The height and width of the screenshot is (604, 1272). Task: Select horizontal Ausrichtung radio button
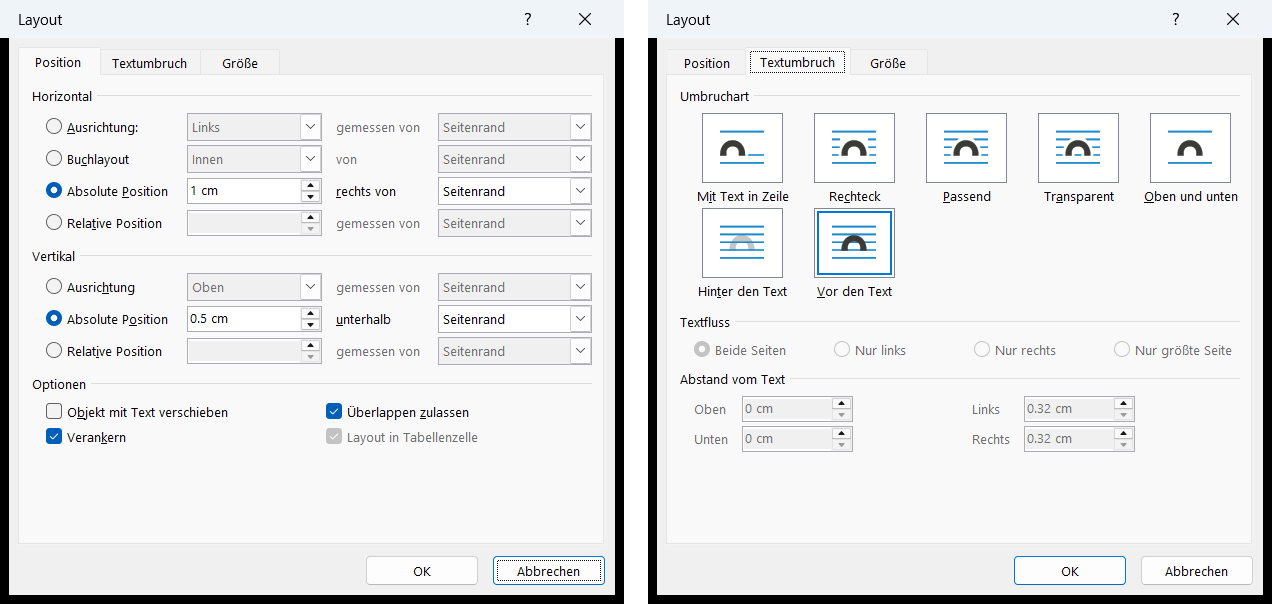pos(54,127)
